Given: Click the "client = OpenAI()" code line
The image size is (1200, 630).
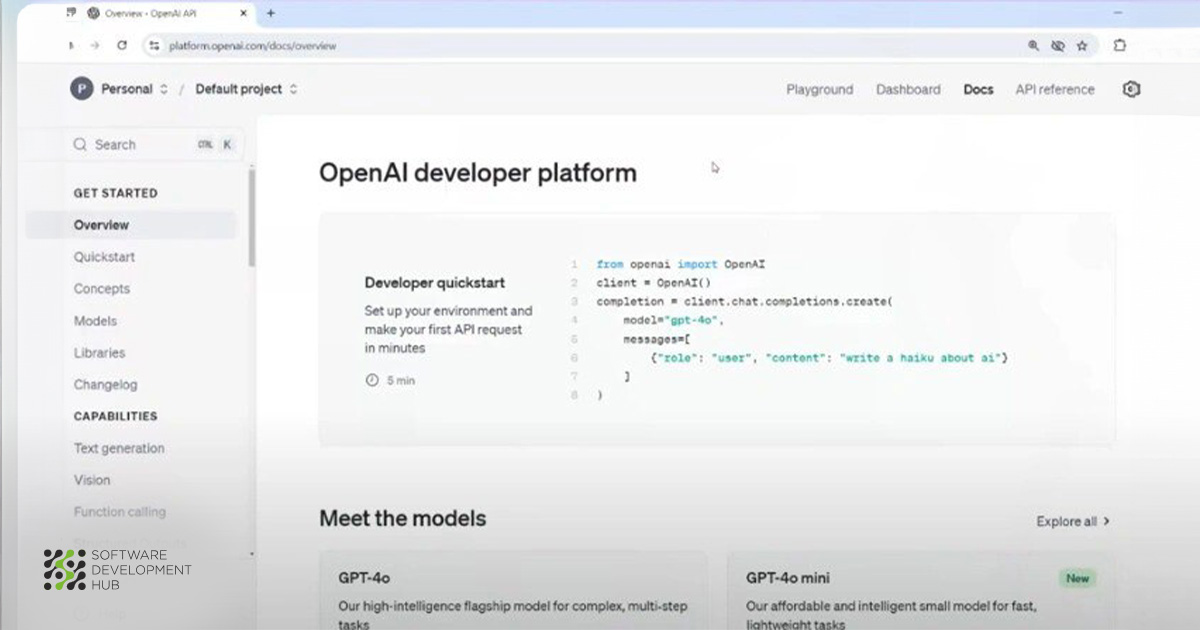Looking at the screenshot, I should [652, 283].
